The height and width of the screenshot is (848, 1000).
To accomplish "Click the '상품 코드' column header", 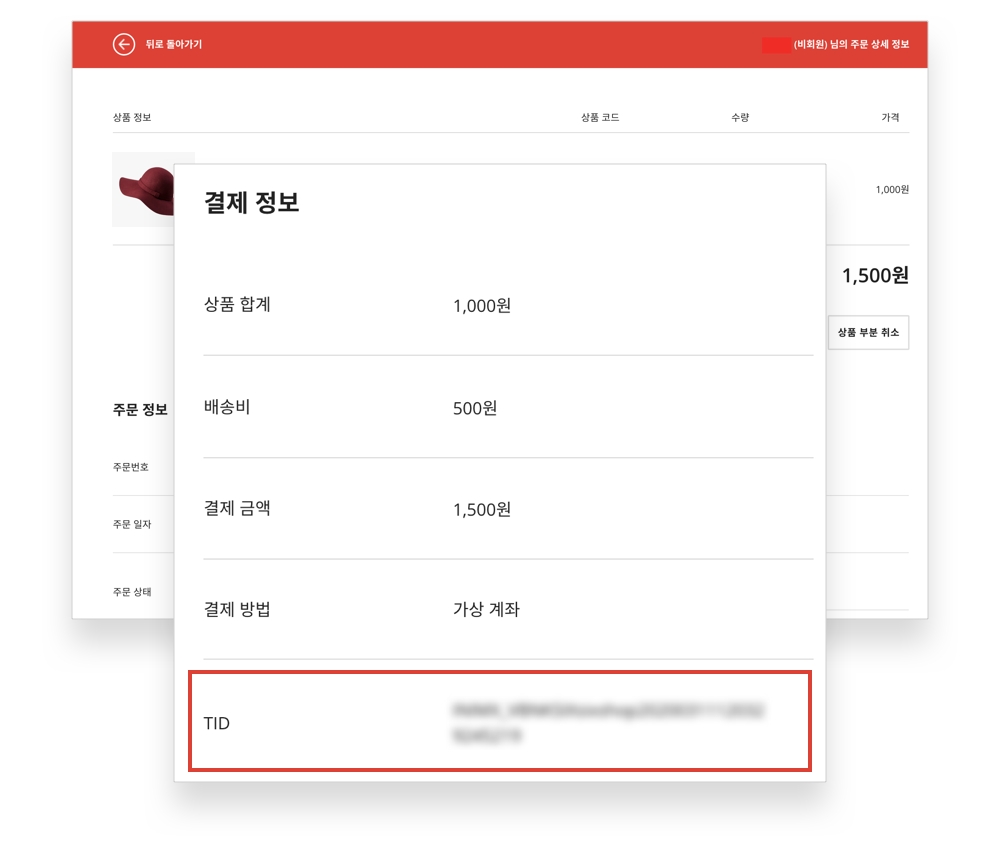I will (x=600, y=118).
